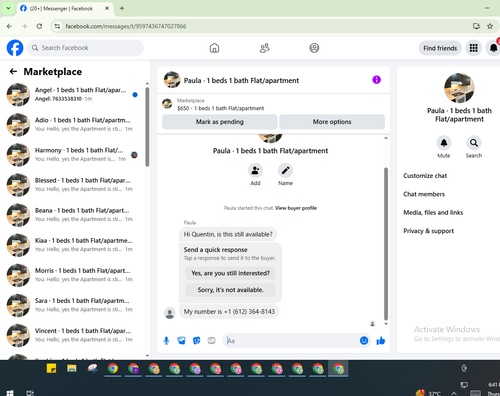The height and width of the screenshot is (396, 500).
Task: Open the apps grid menu icon
Action: pos(473,48)
